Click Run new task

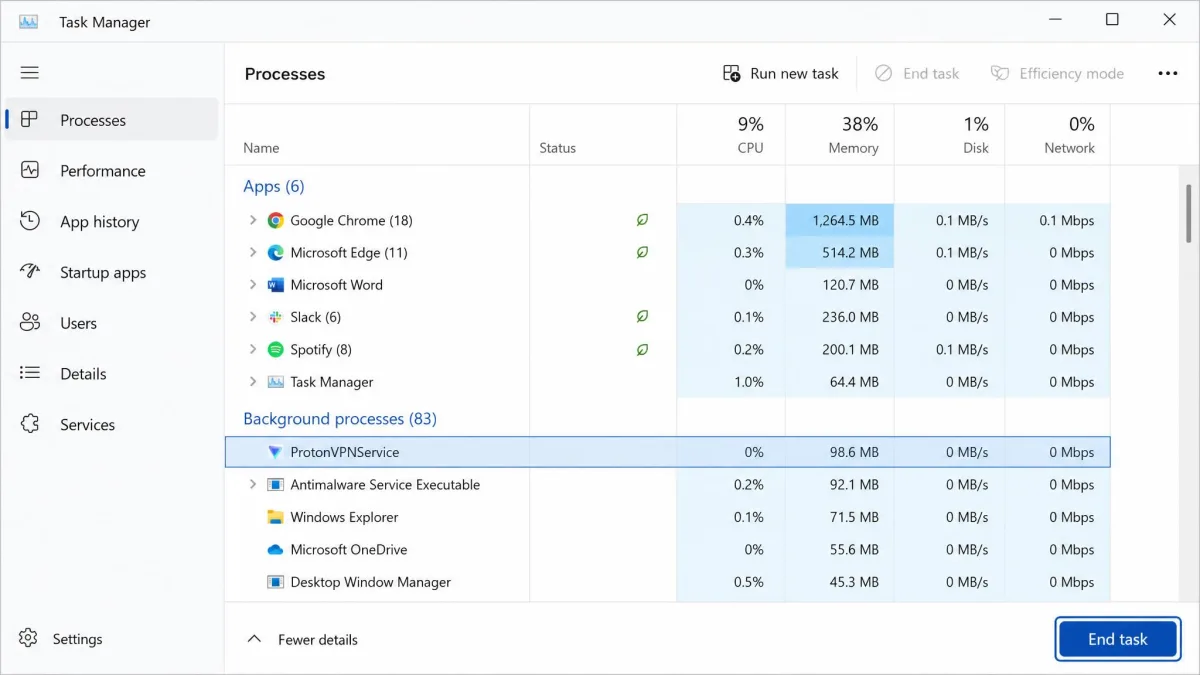coord(781,73)
